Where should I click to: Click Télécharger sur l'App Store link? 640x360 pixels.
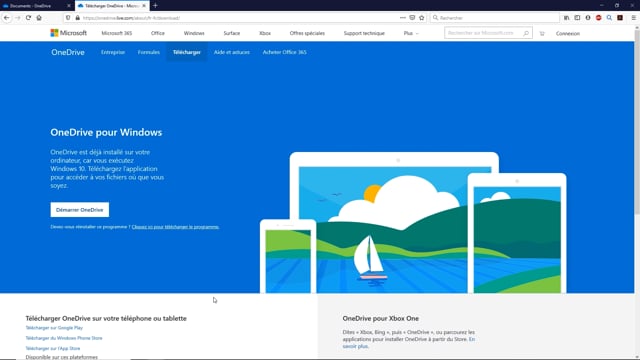click(53, 348)
